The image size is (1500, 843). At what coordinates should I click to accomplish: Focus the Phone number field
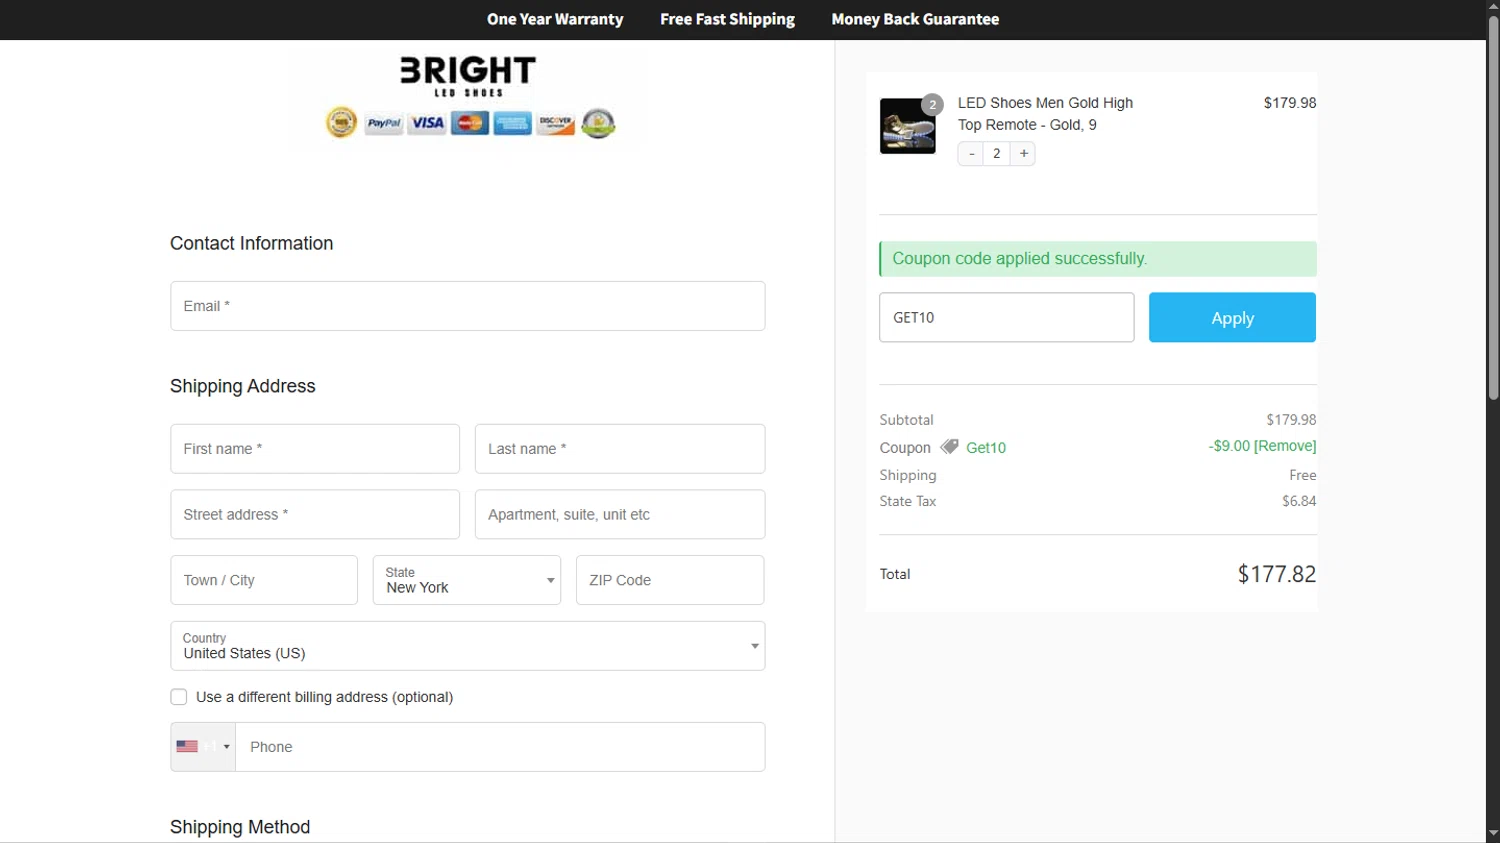coord(500,747)
